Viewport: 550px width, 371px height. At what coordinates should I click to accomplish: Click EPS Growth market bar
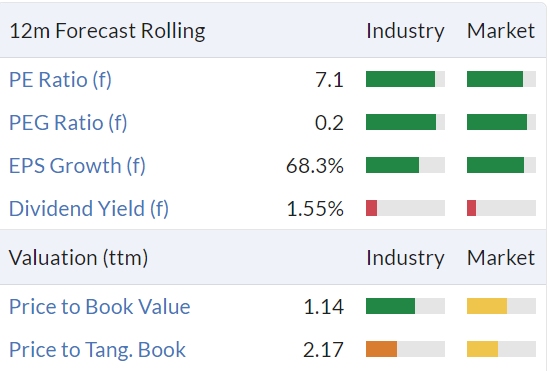[501, 165]
